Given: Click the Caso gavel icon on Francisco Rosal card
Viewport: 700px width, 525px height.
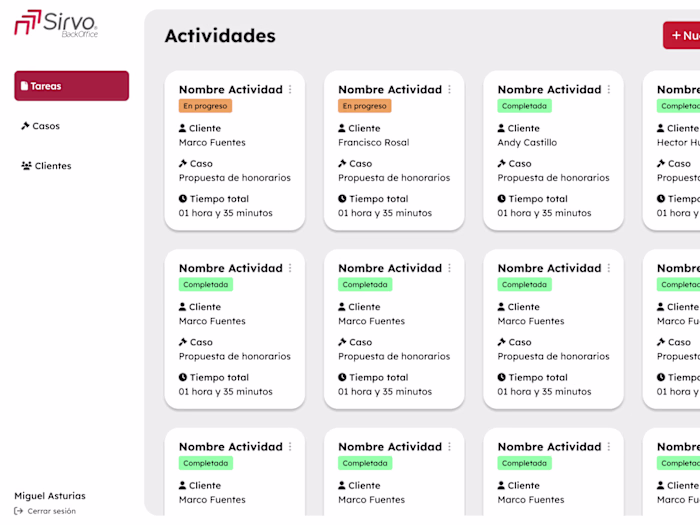Looking at the screenshot, I should [342, 164].
